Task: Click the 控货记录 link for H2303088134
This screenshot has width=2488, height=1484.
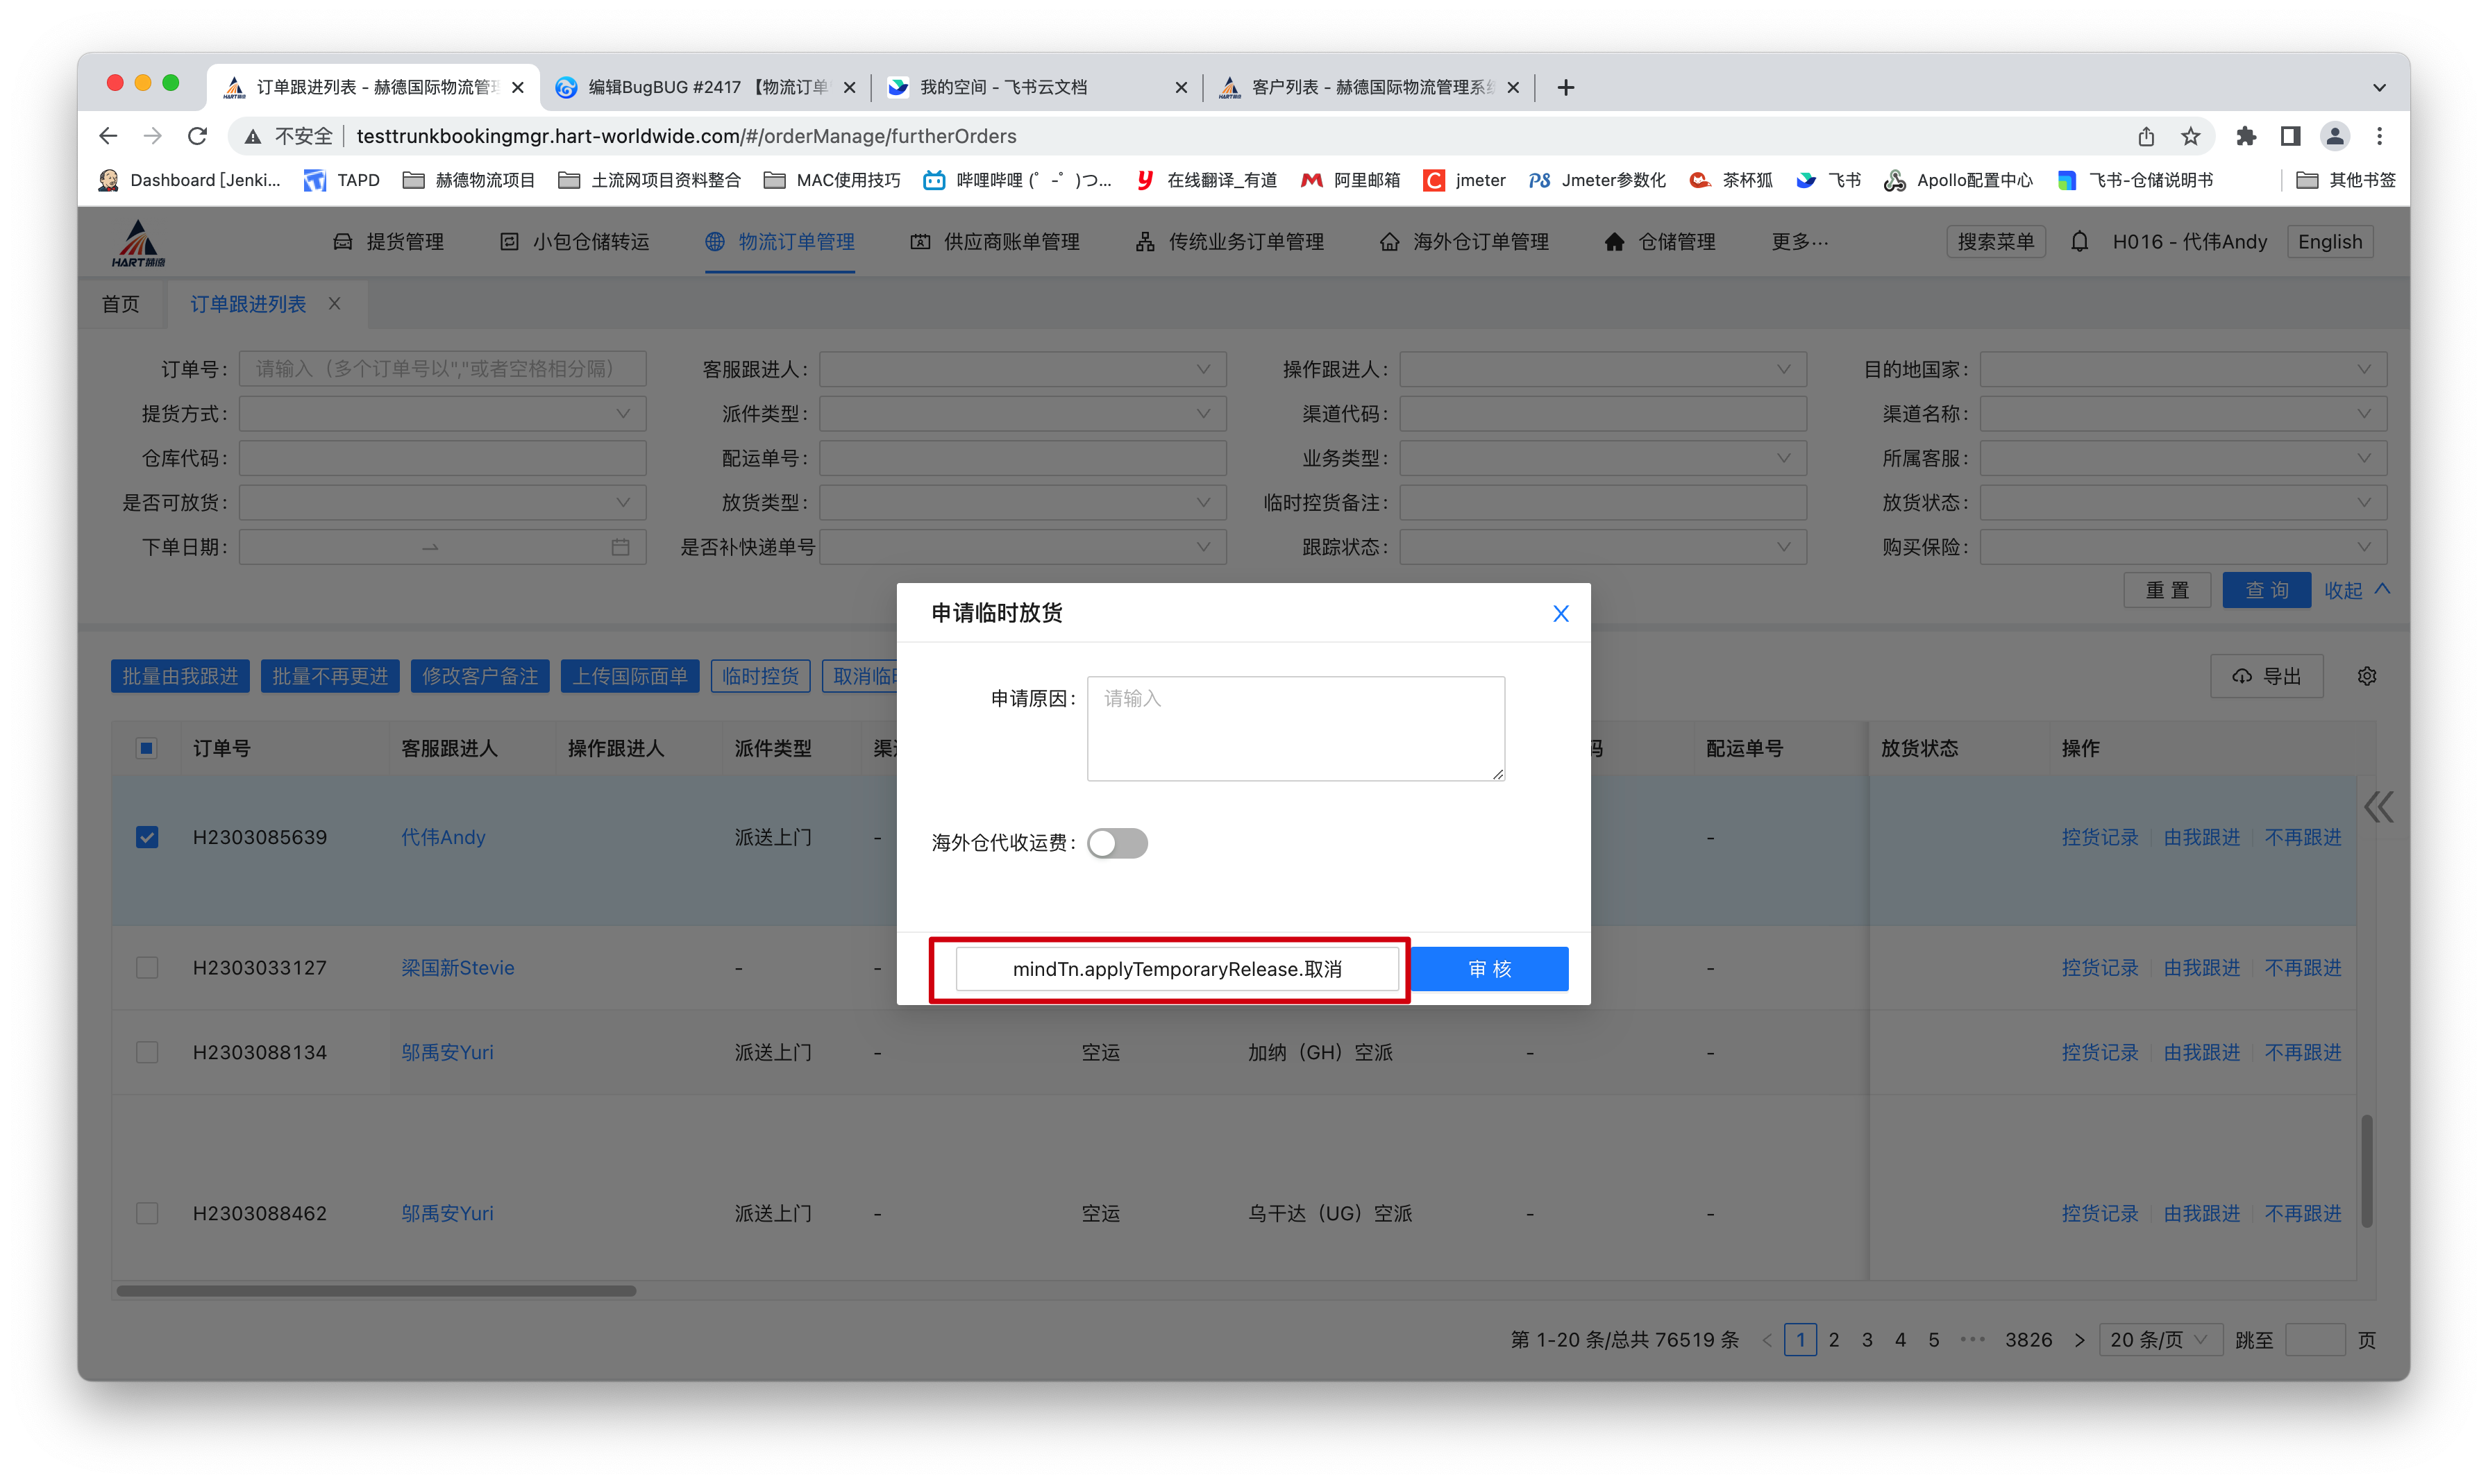Action: coord(2099,1052)
